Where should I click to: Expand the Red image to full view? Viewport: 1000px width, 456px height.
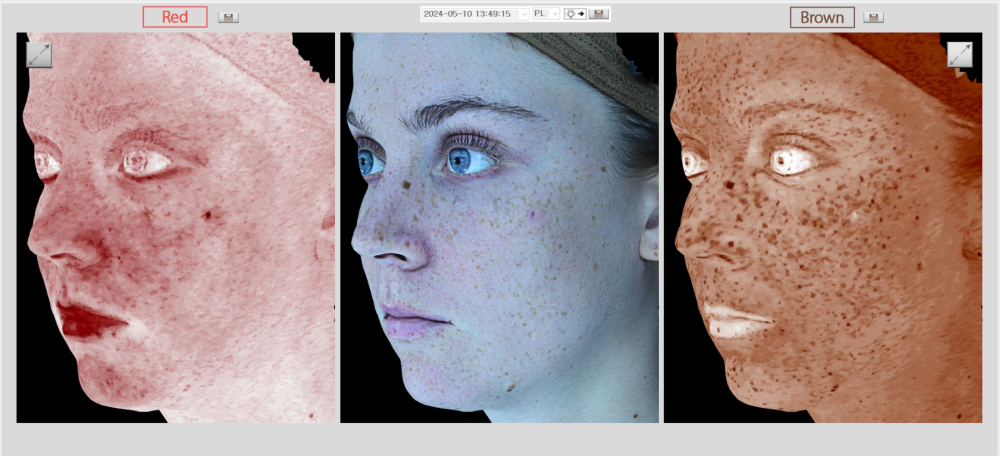39,55
